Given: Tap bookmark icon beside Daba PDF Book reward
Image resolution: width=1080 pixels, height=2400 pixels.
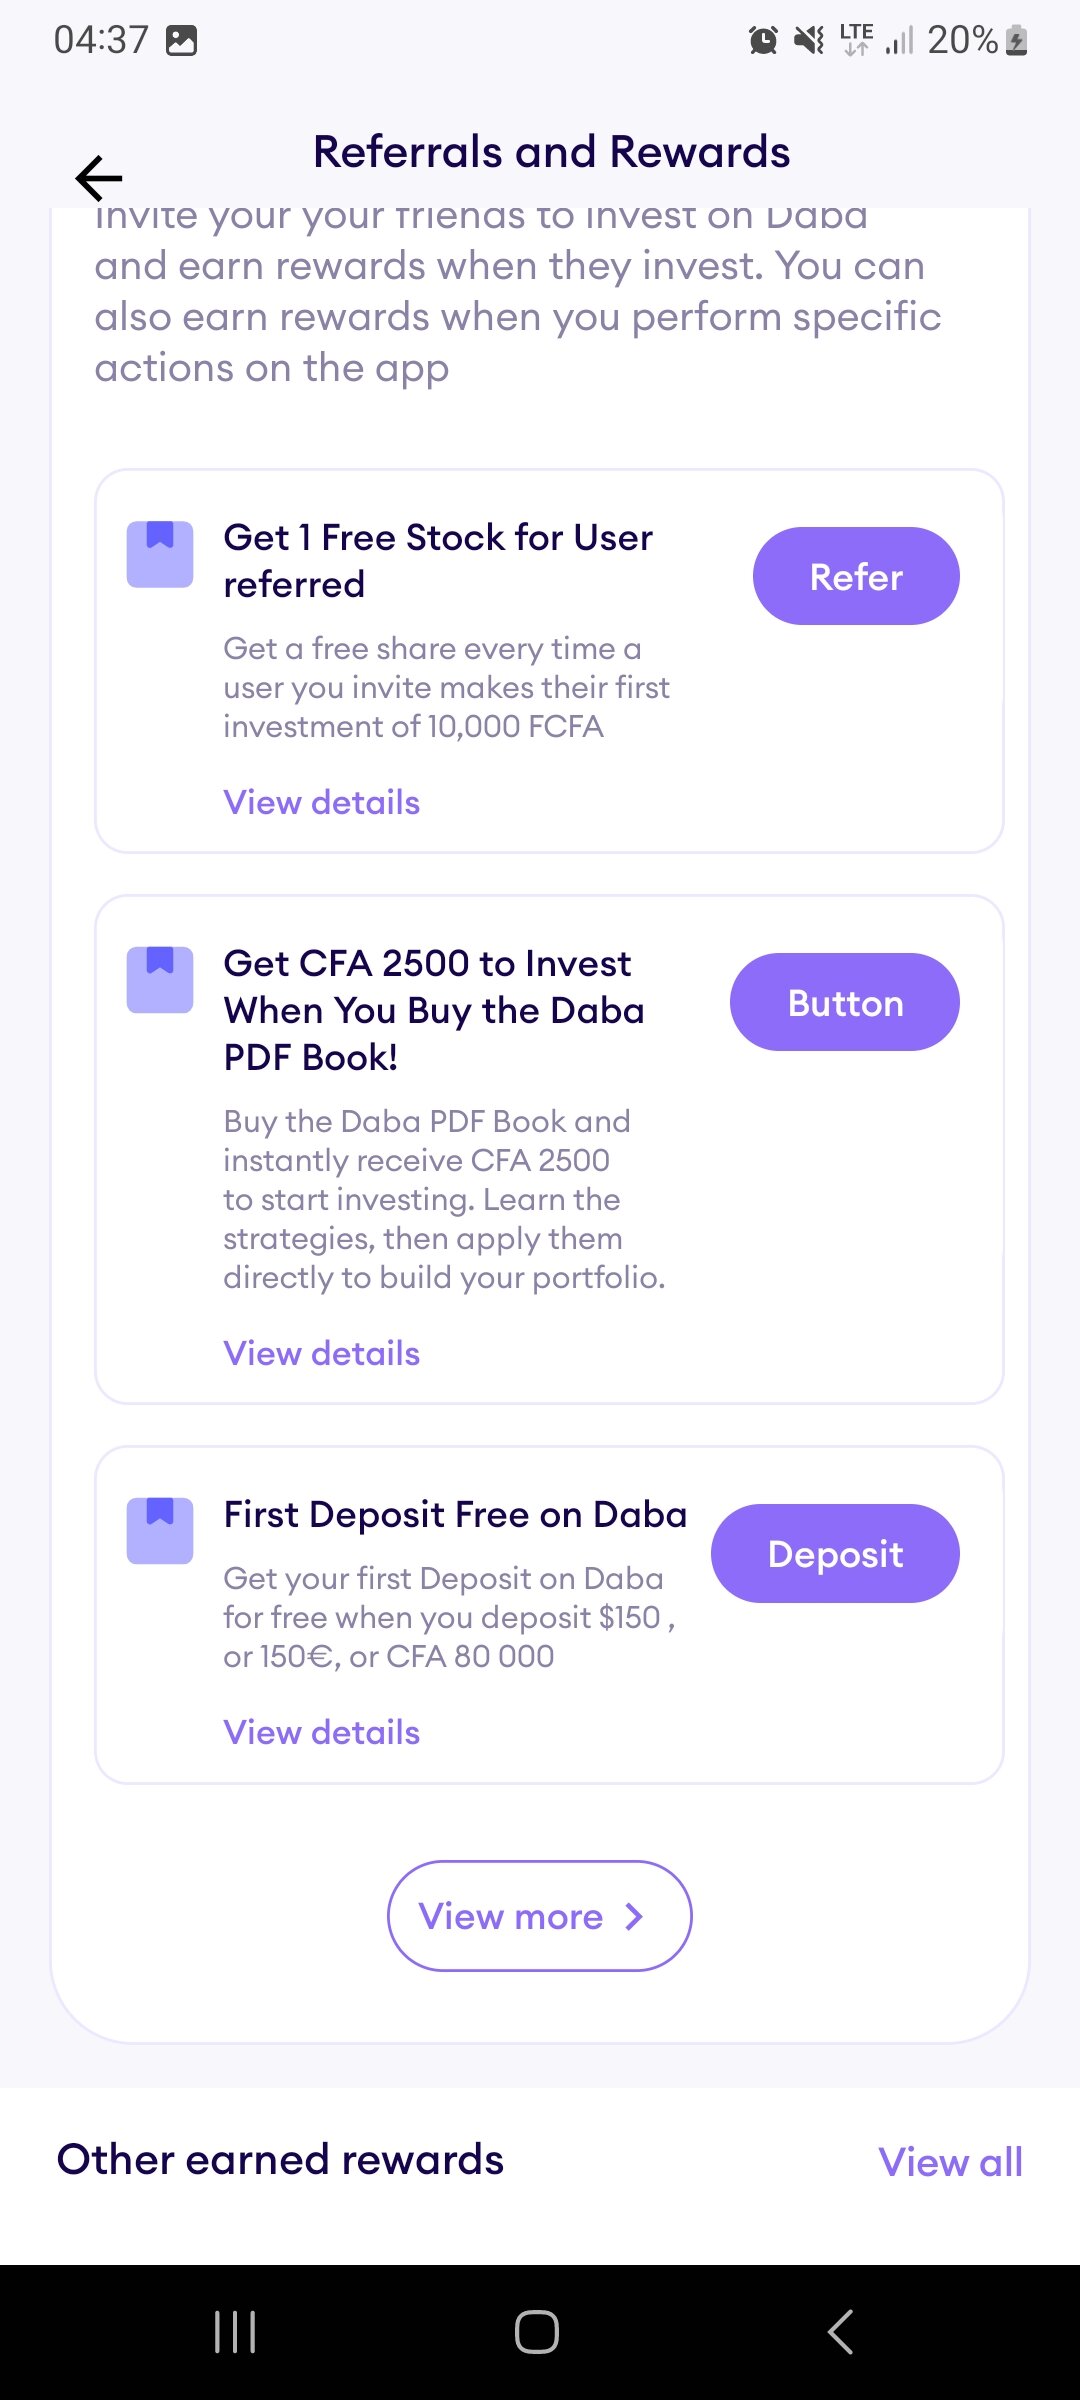Looking at the screenshot, I should point(160,980).
